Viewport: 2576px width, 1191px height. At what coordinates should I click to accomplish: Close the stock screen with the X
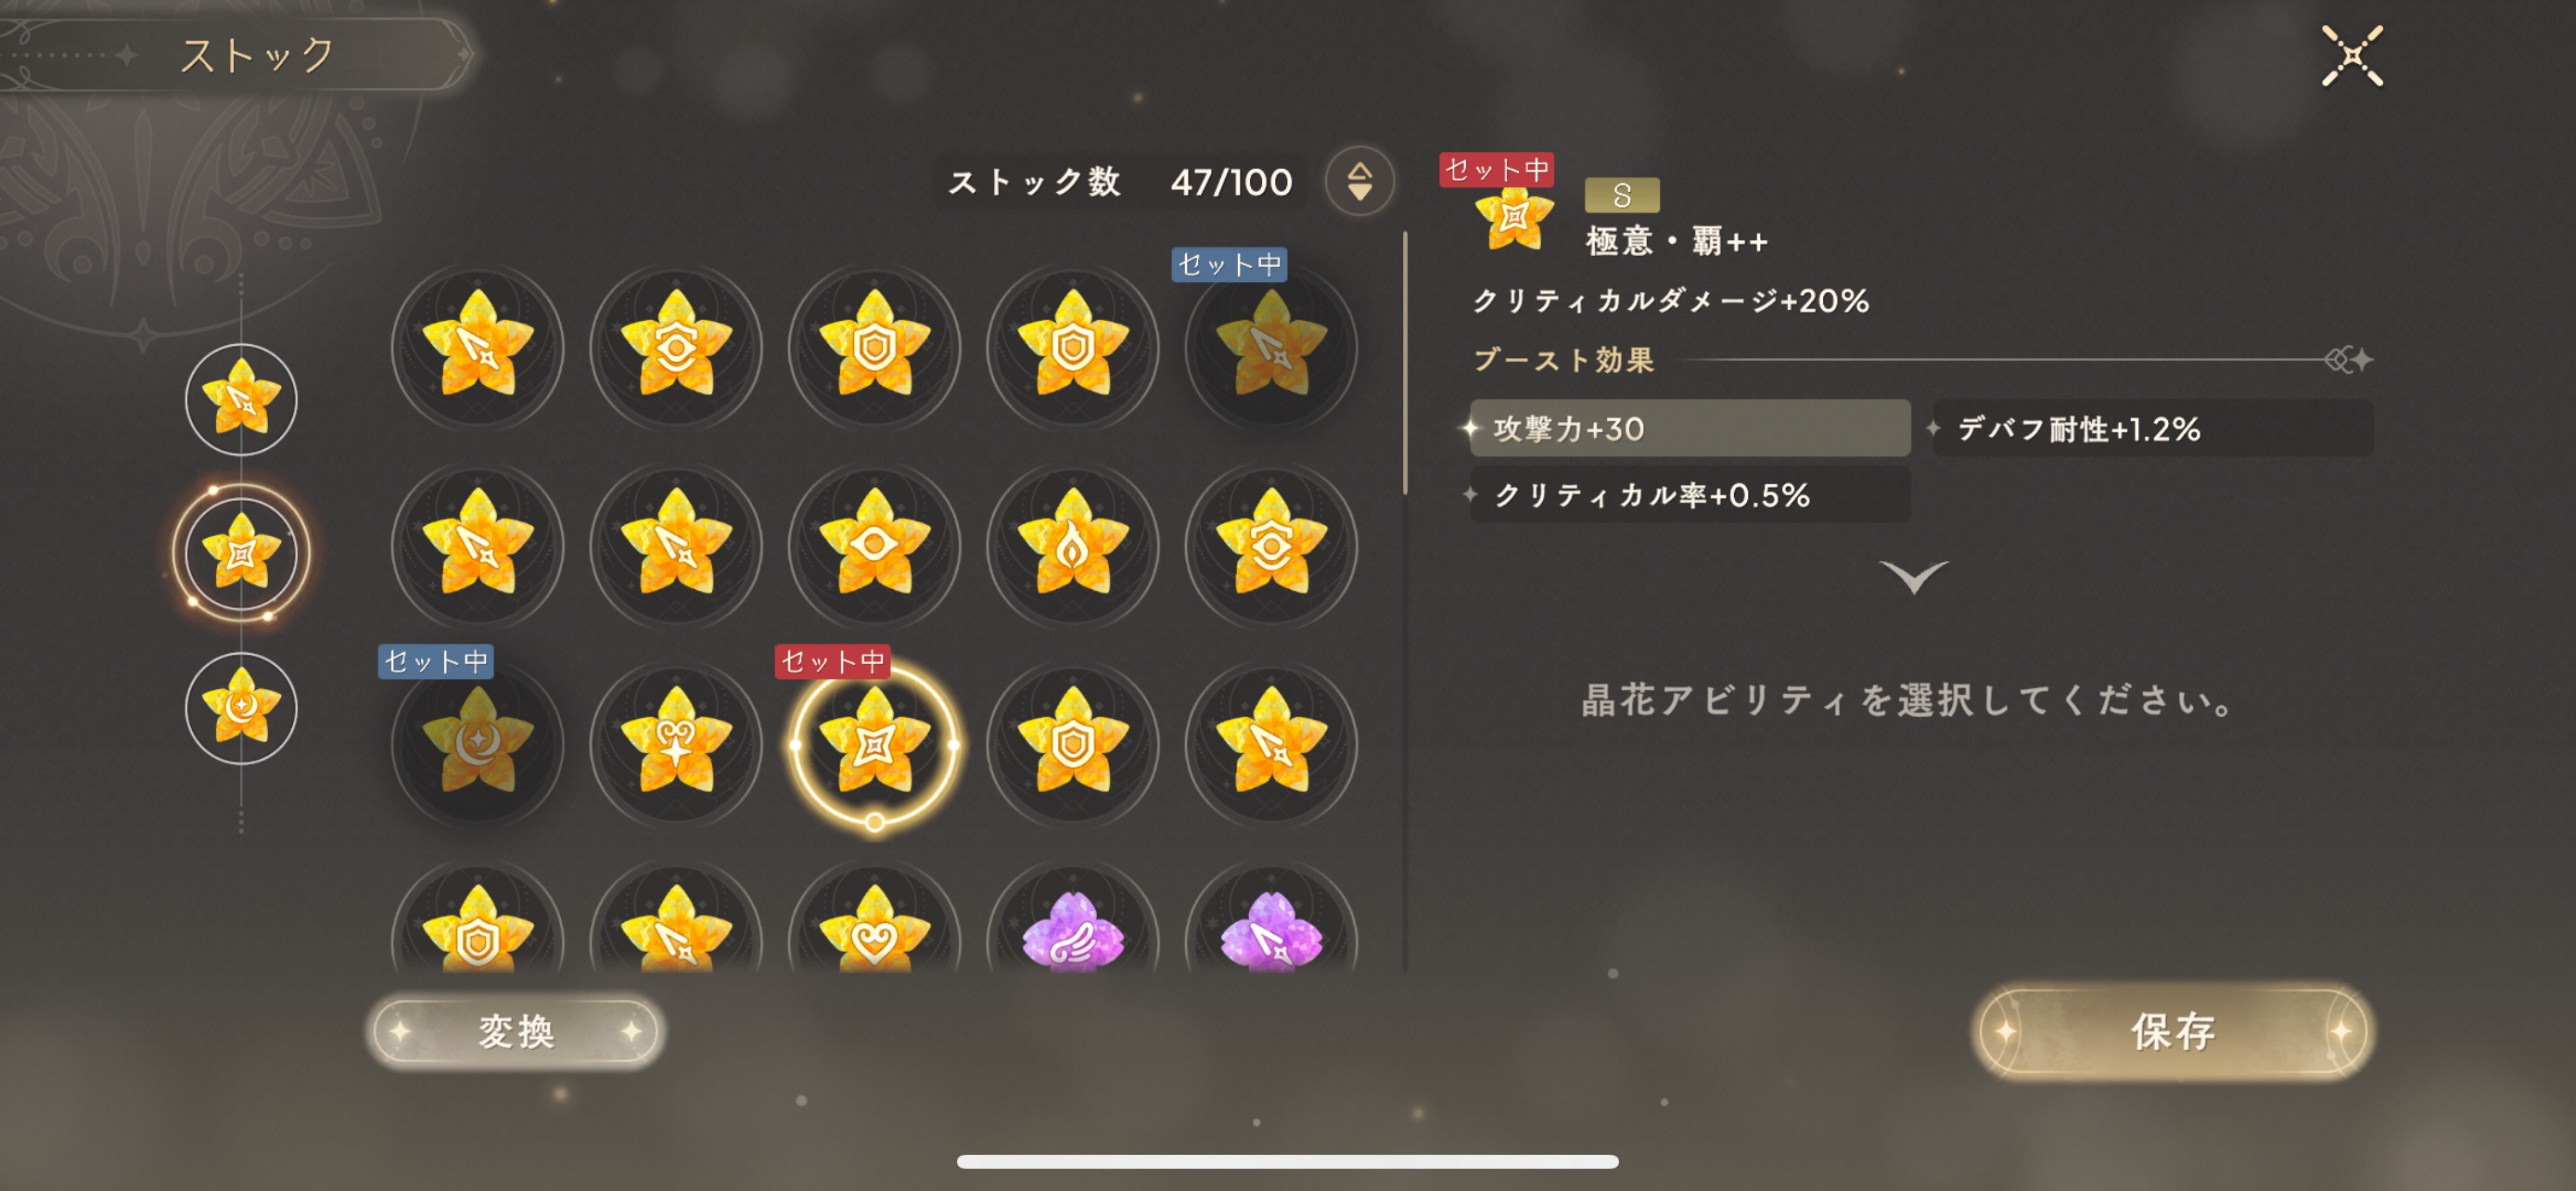pyautogui.click(x=2352, y=56)
